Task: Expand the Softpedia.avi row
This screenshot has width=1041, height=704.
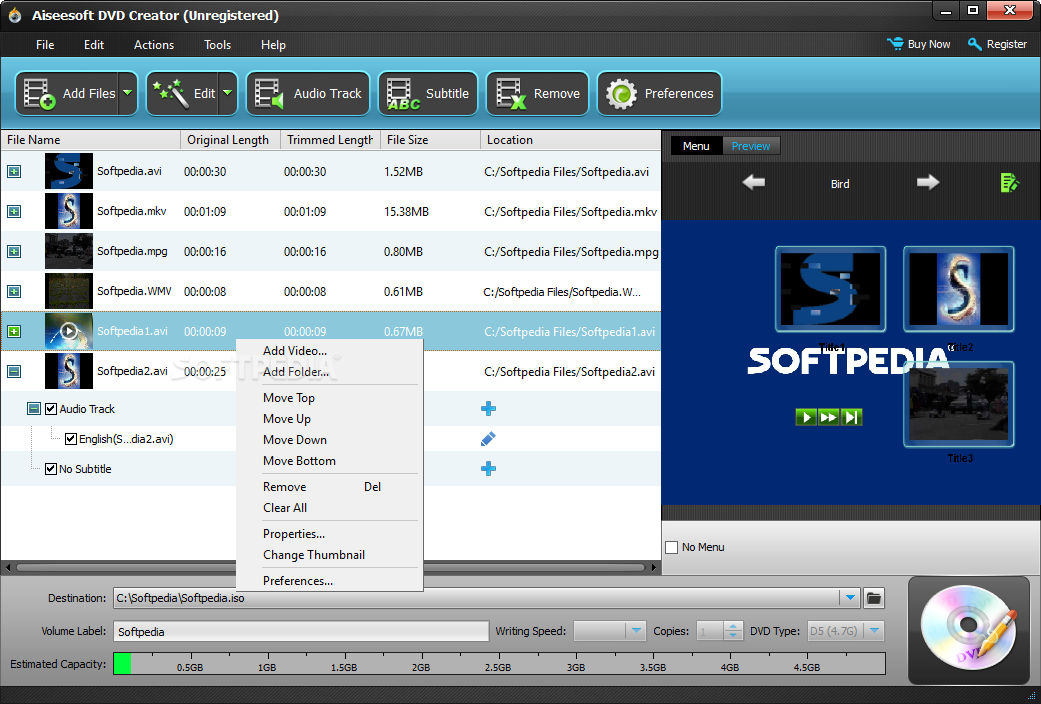Action: coord(14,171)
